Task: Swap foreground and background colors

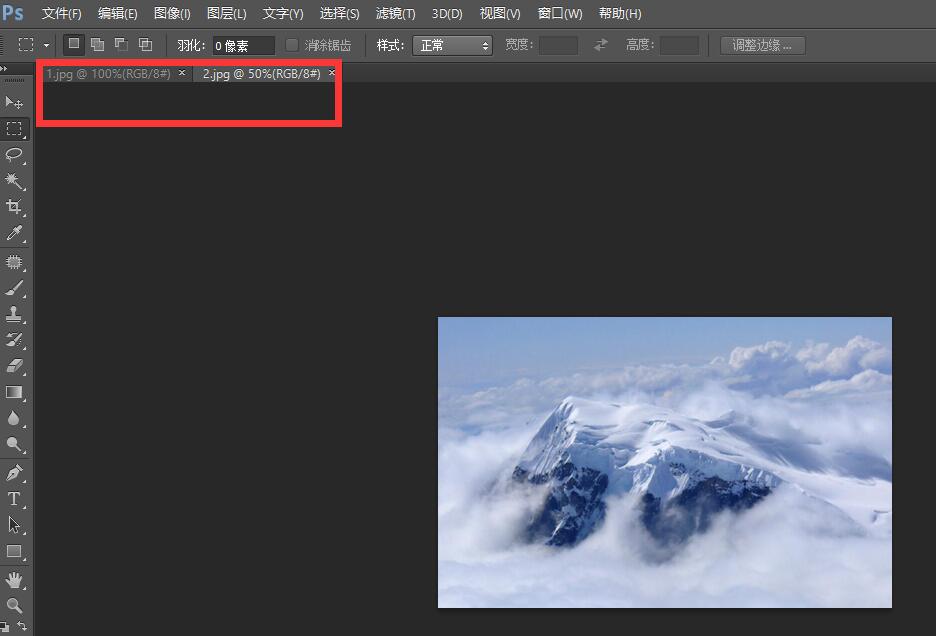Action: click(22, 625)
